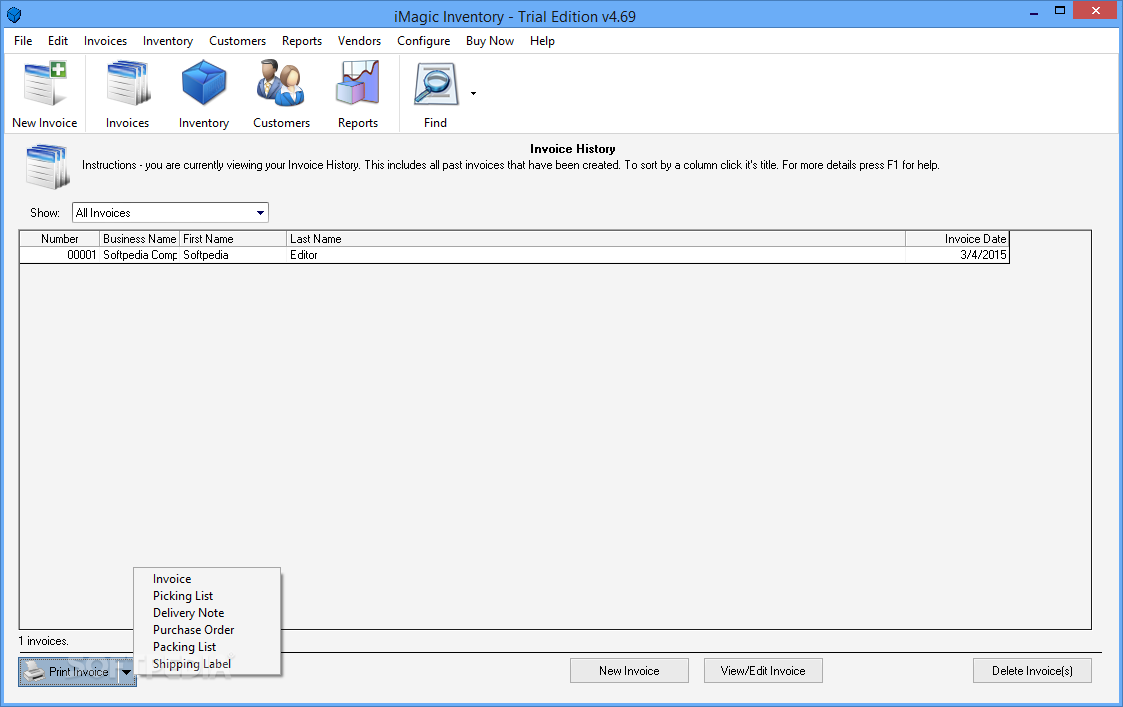
Task: Click the Delete Invoice(s) button
Action: (1032, 671)
